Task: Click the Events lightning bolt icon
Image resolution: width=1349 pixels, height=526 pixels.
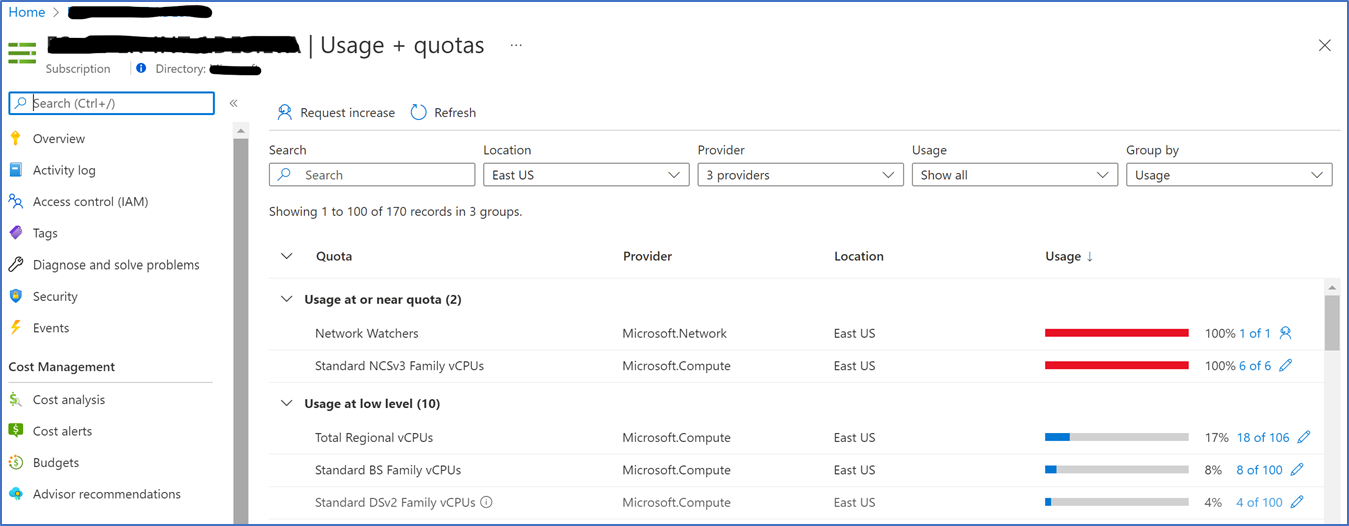Action: [15, 328]
